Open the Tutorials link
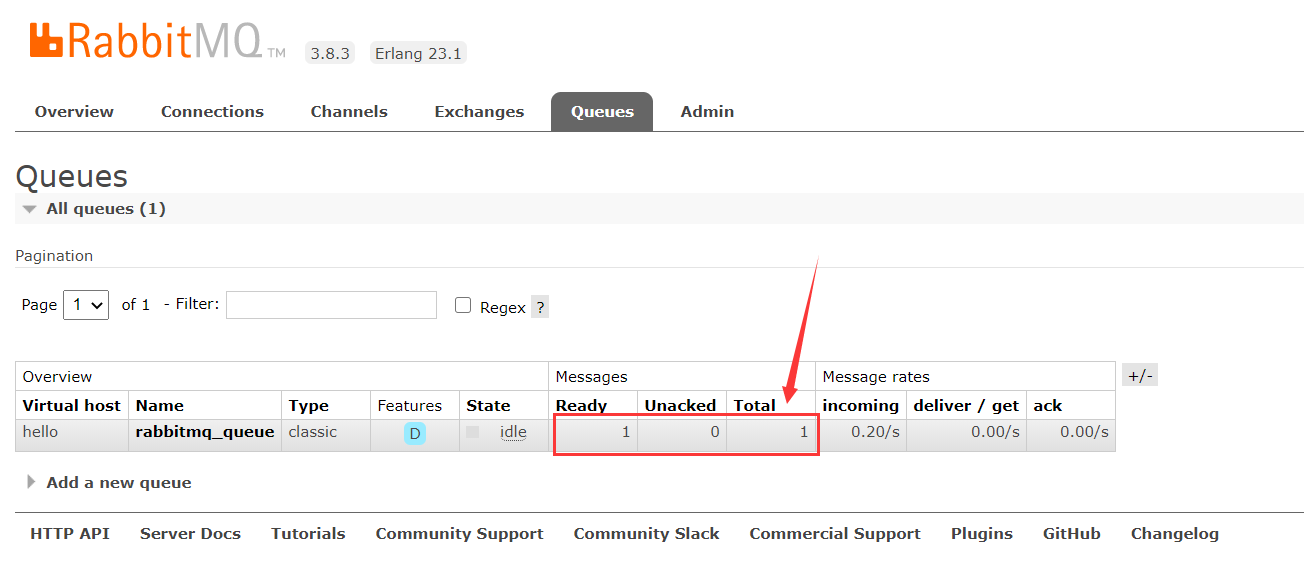The height and width of the screenshot is (585, 1304). [308, 534]
